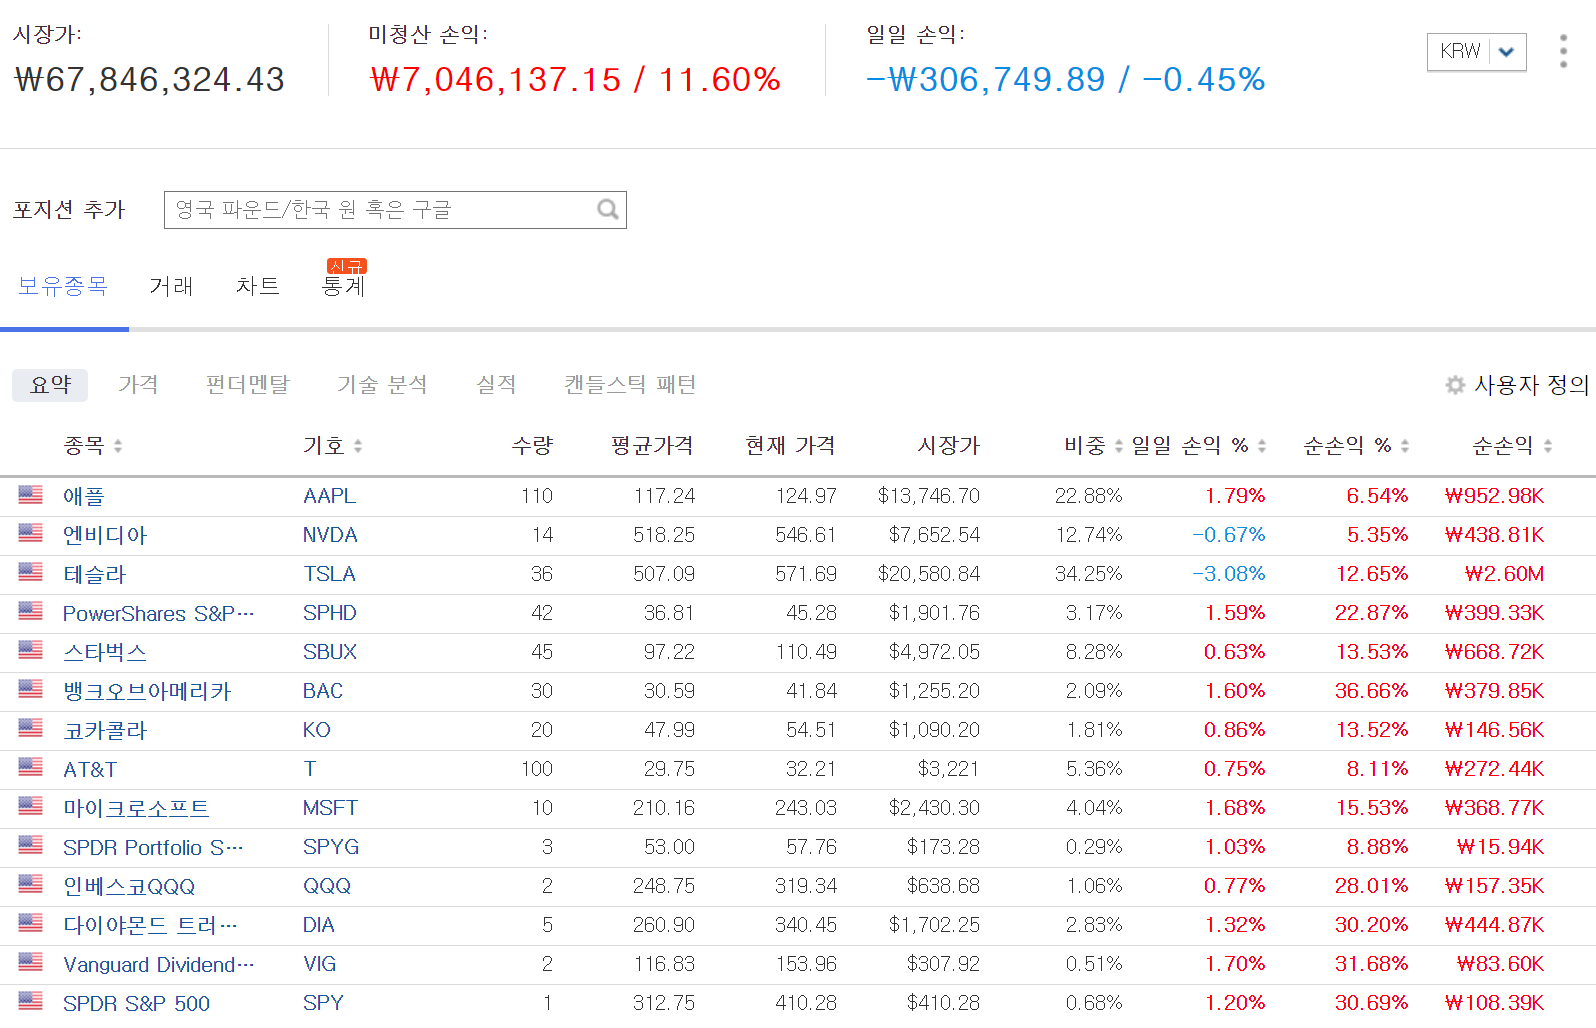1596x1028 pixels.
Task: Select the 실적 sub-tab
Action: (x=496, y=385)
